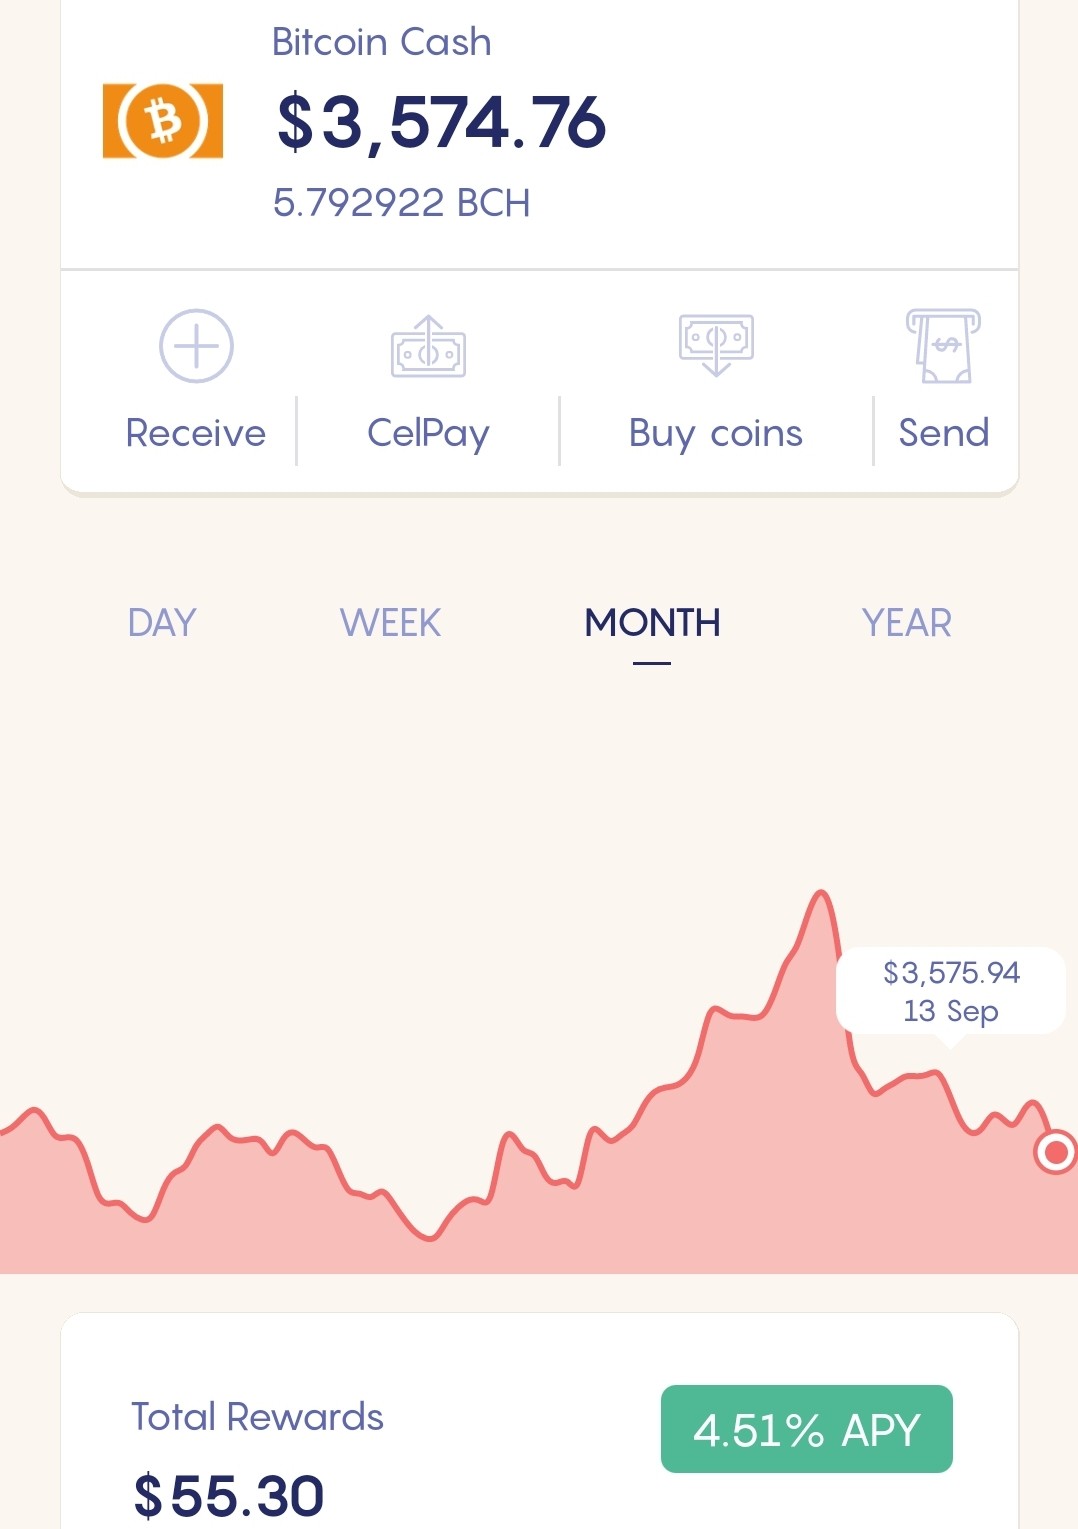The image size is (1078, 1529).
Task: Tap the Bitcoin Cash orange logo
Action: point(163,121)
